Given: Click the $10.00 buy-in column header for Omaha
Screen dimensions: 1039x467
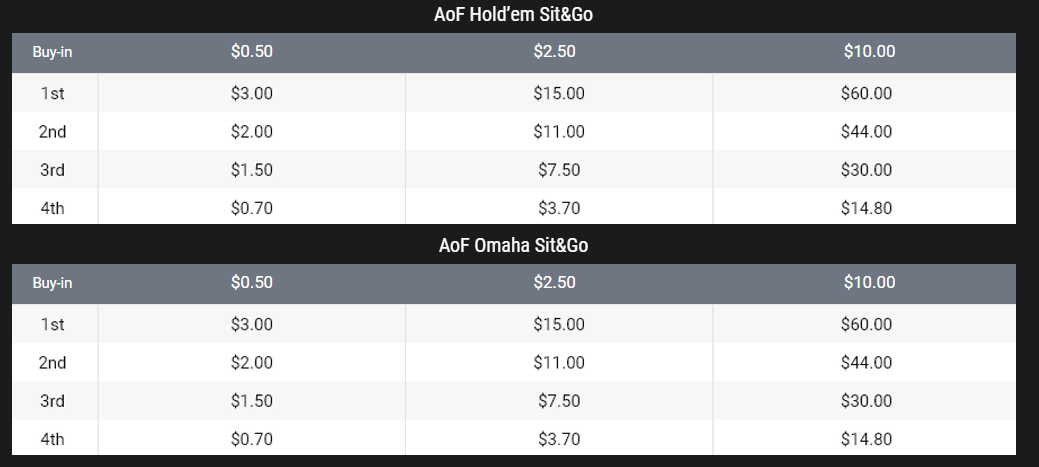Looking at the screenshot, I should coord(869,283).
